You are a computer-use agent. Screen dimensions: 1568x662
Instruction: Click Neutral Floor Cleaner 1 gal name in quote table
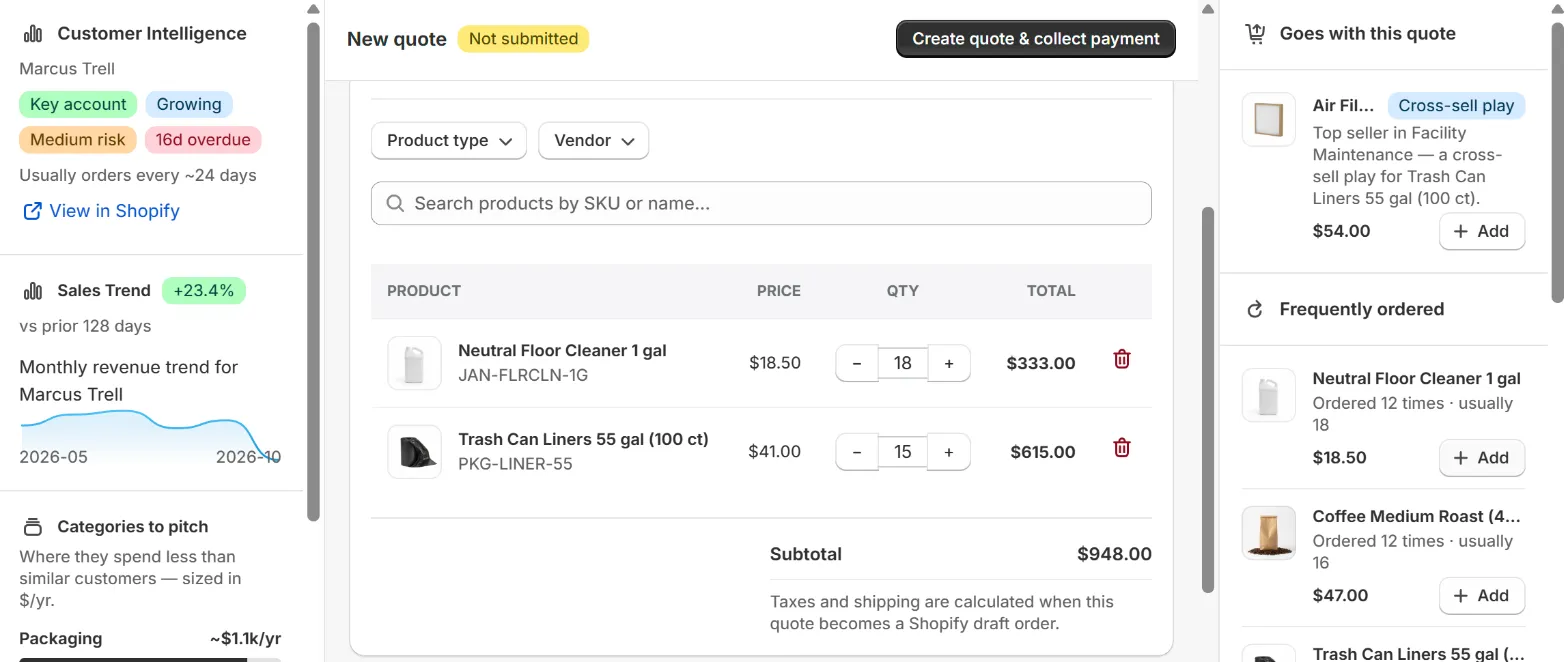click(x=562, y=351)
